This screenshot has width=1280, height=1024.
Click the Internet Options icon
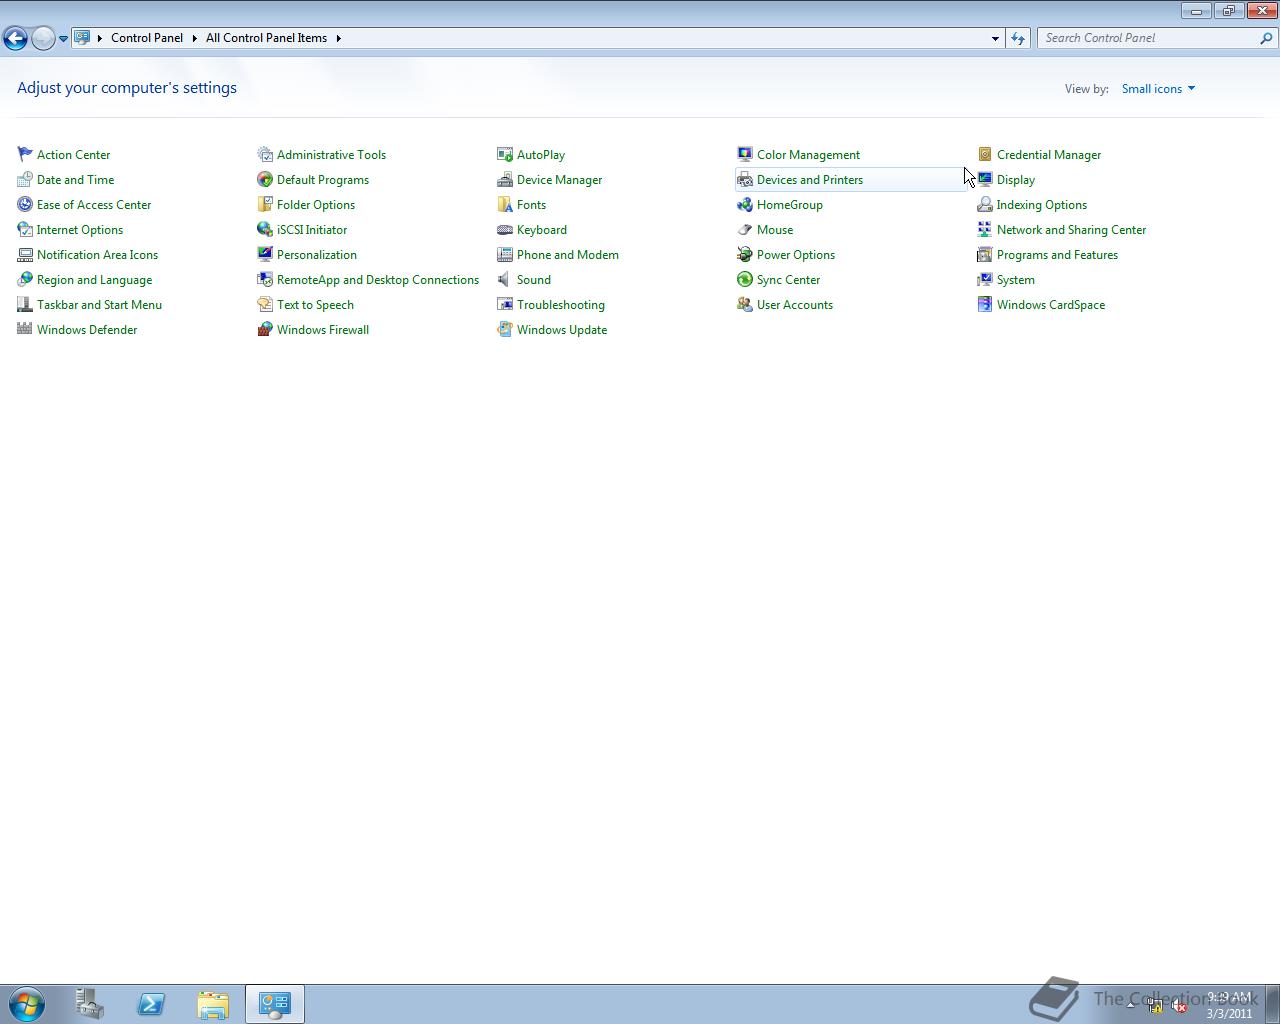[25, 229]
